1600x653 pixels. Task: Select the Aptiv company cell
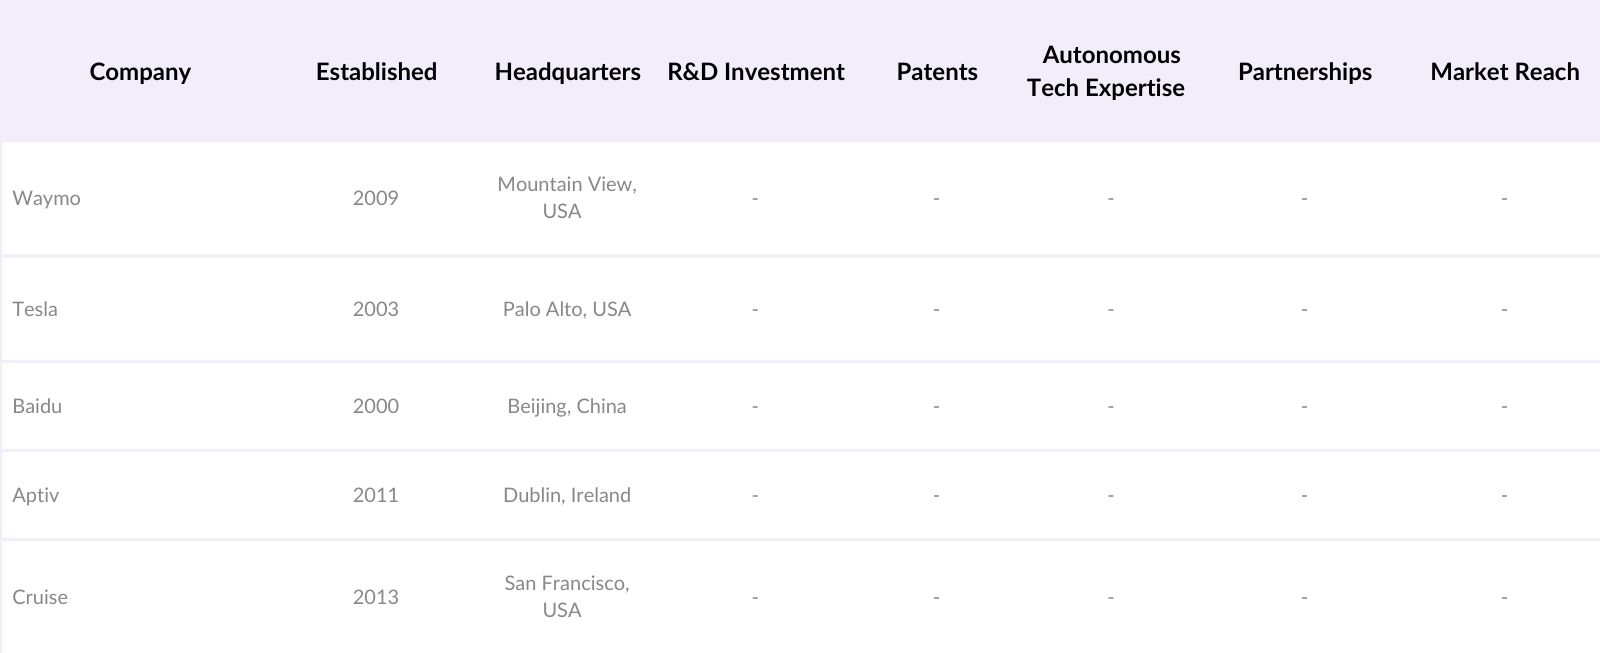(36, 495)
